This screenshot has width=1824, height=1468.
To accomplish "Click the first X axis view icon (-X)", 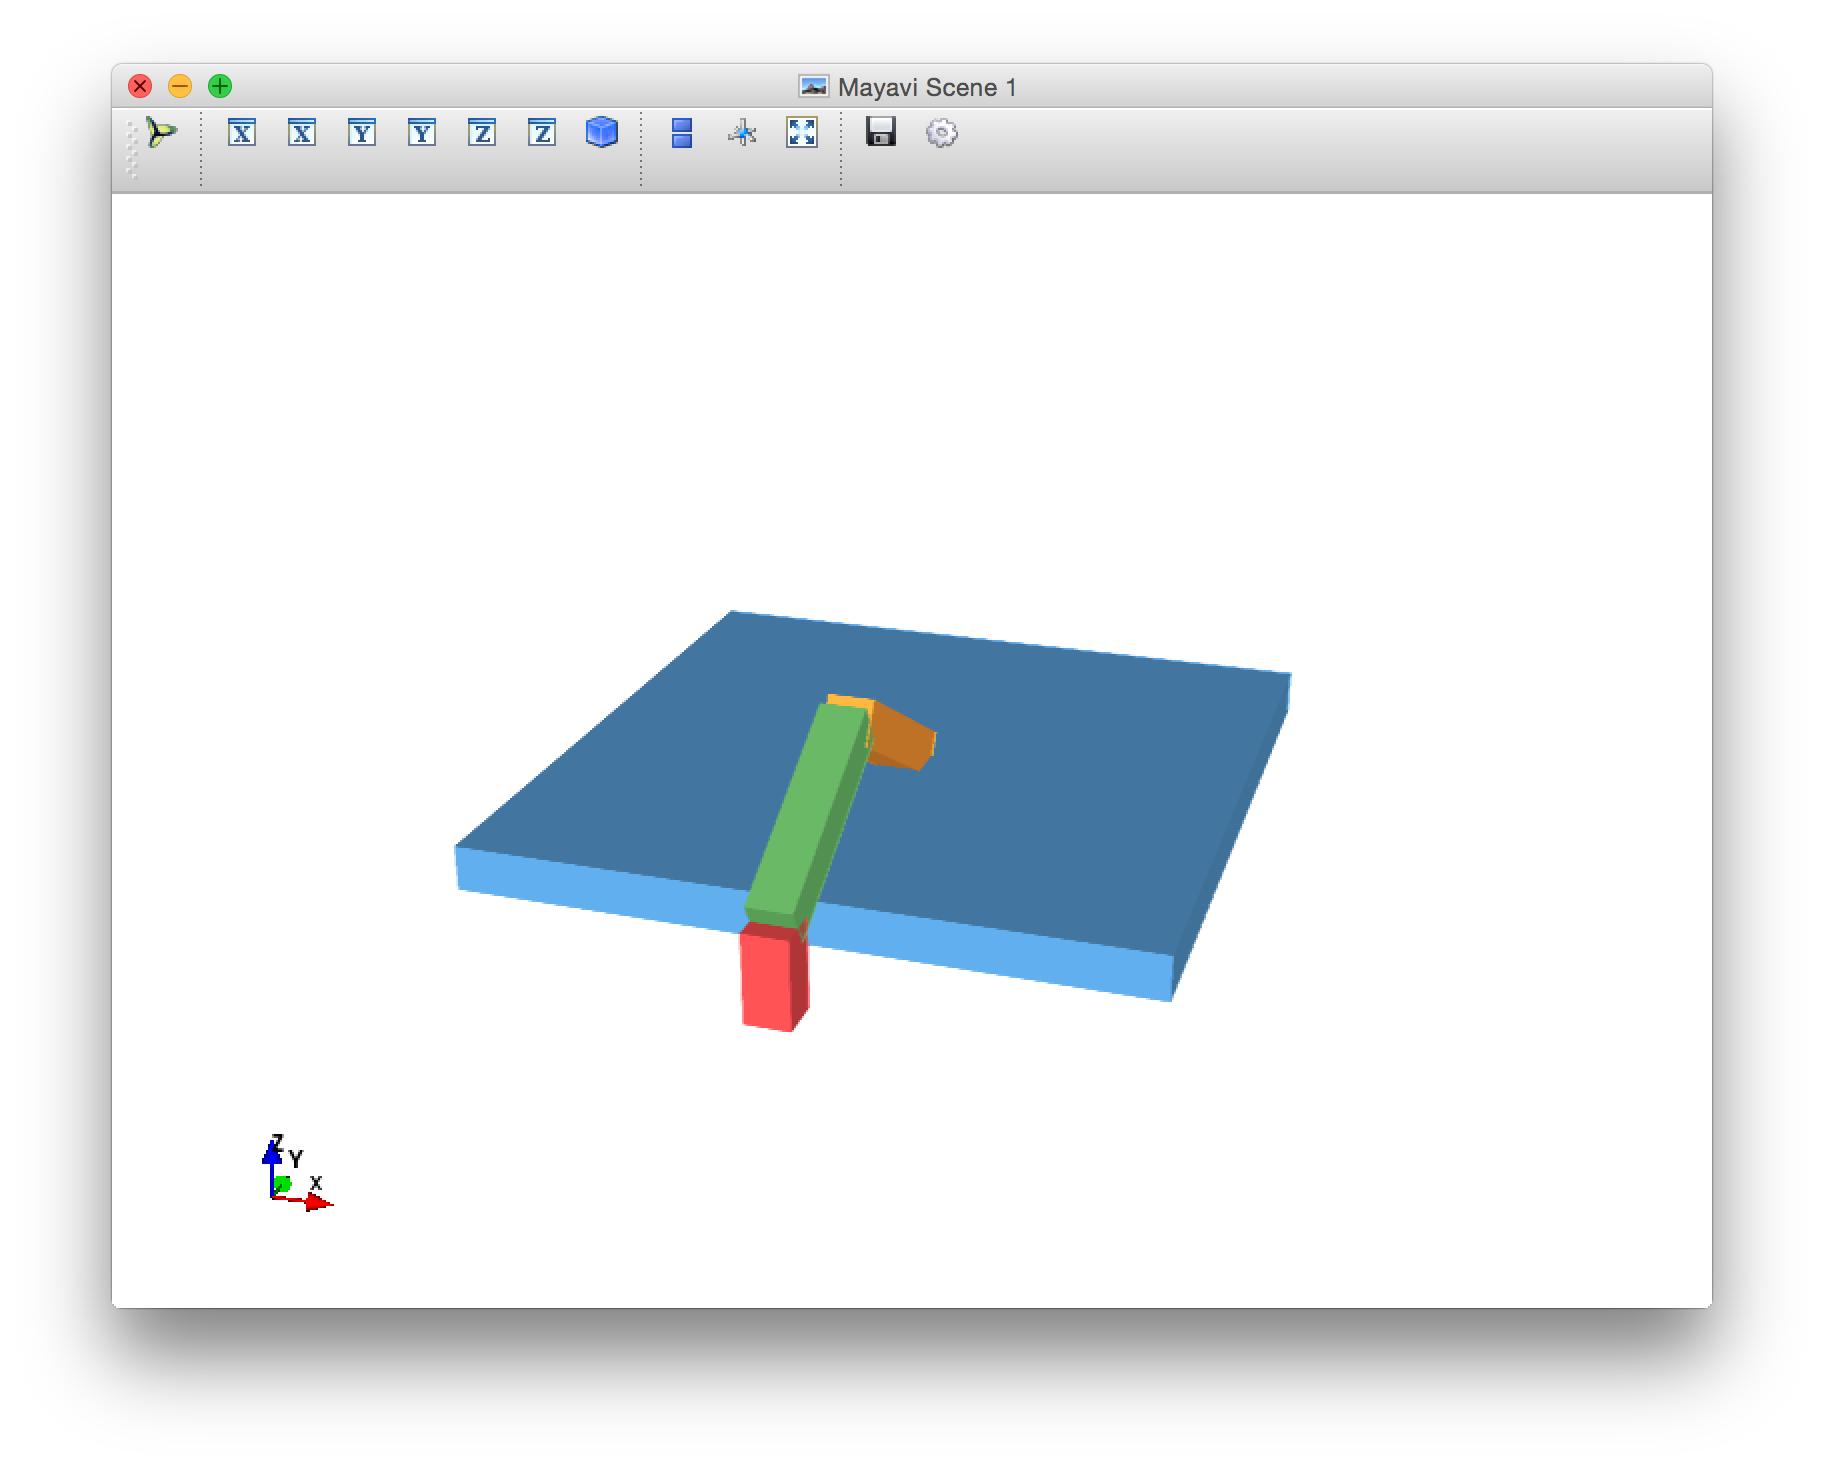I will tap(242, 132).
